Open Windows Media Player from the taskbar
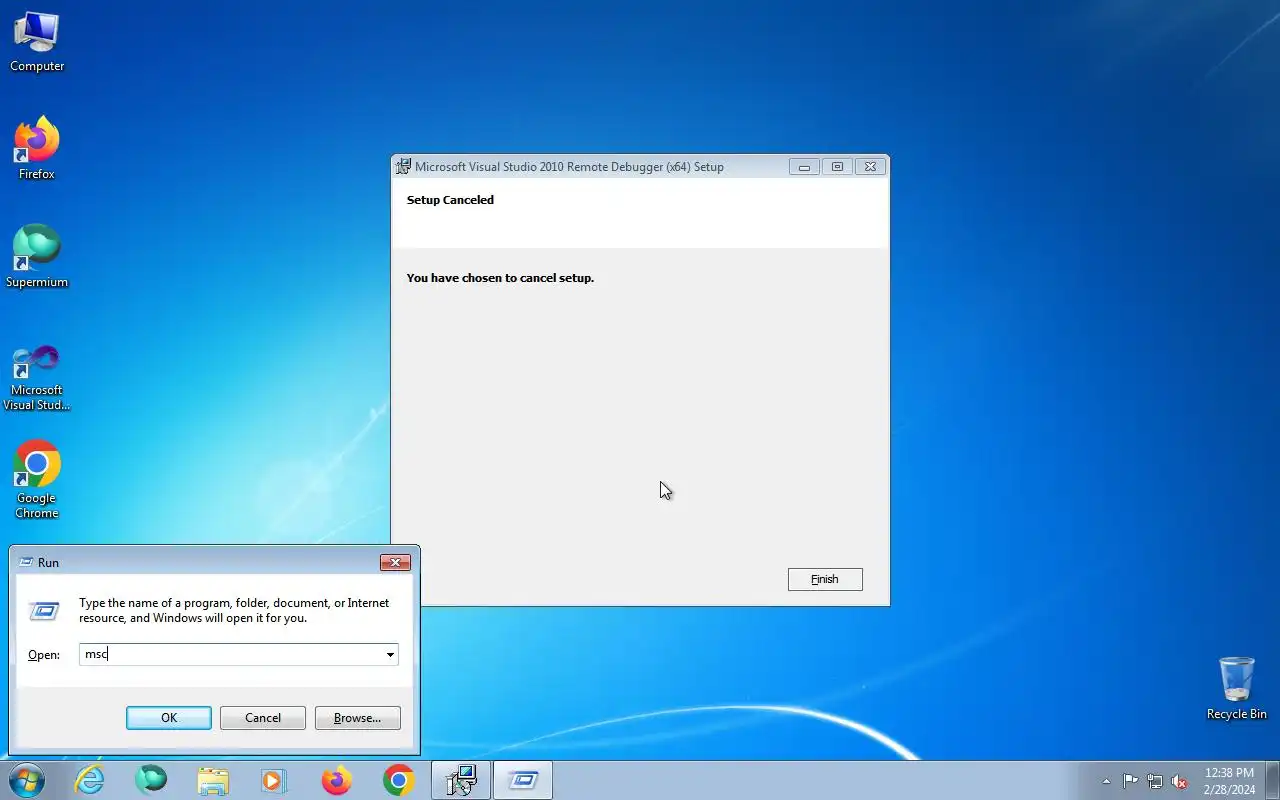The image size is (1280, 800). click(274, 780)
